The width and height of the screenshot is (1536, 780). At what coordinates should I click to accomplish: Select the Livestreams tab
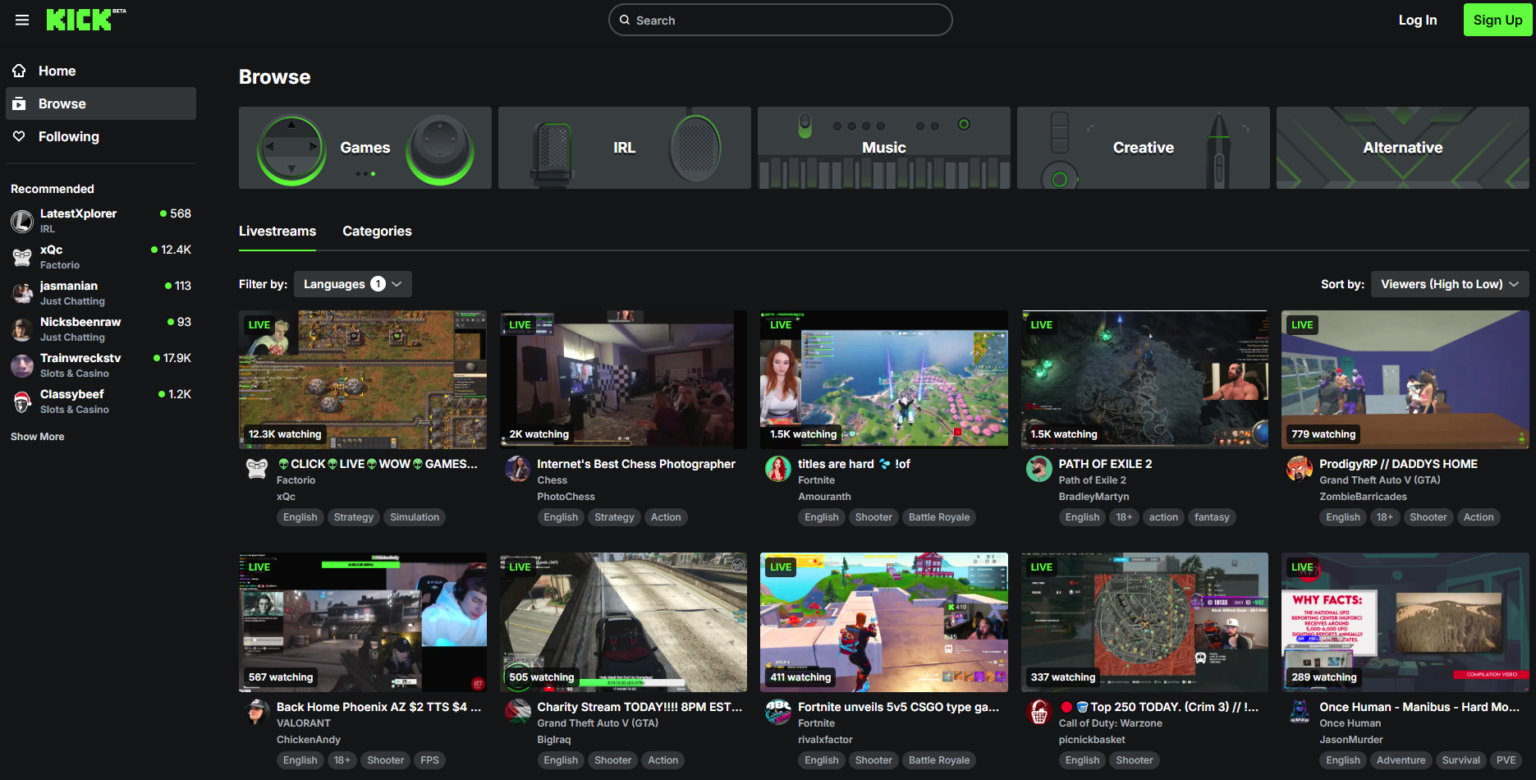[x=277, y=231]
